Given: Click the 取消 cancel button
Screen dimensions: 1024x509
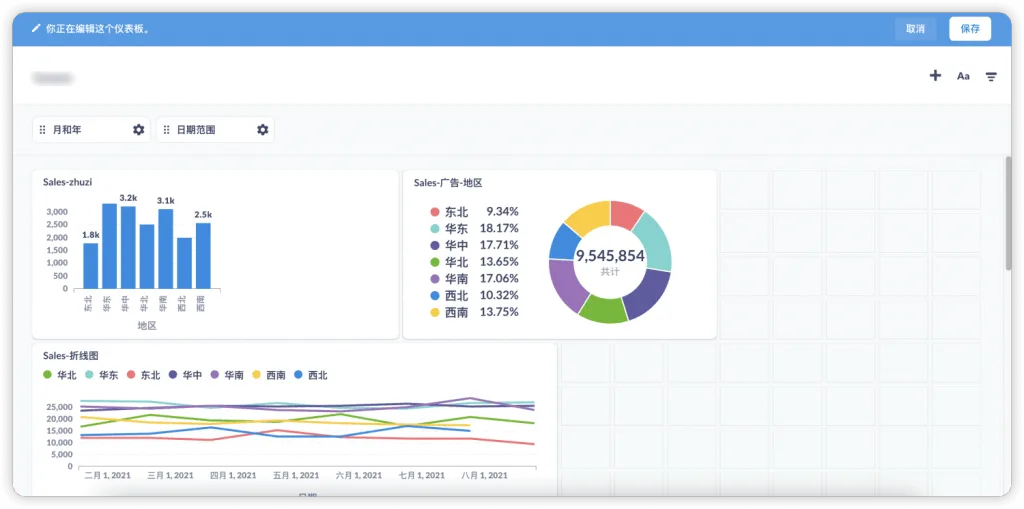Looking at the screenshot, I should point(915,29).
